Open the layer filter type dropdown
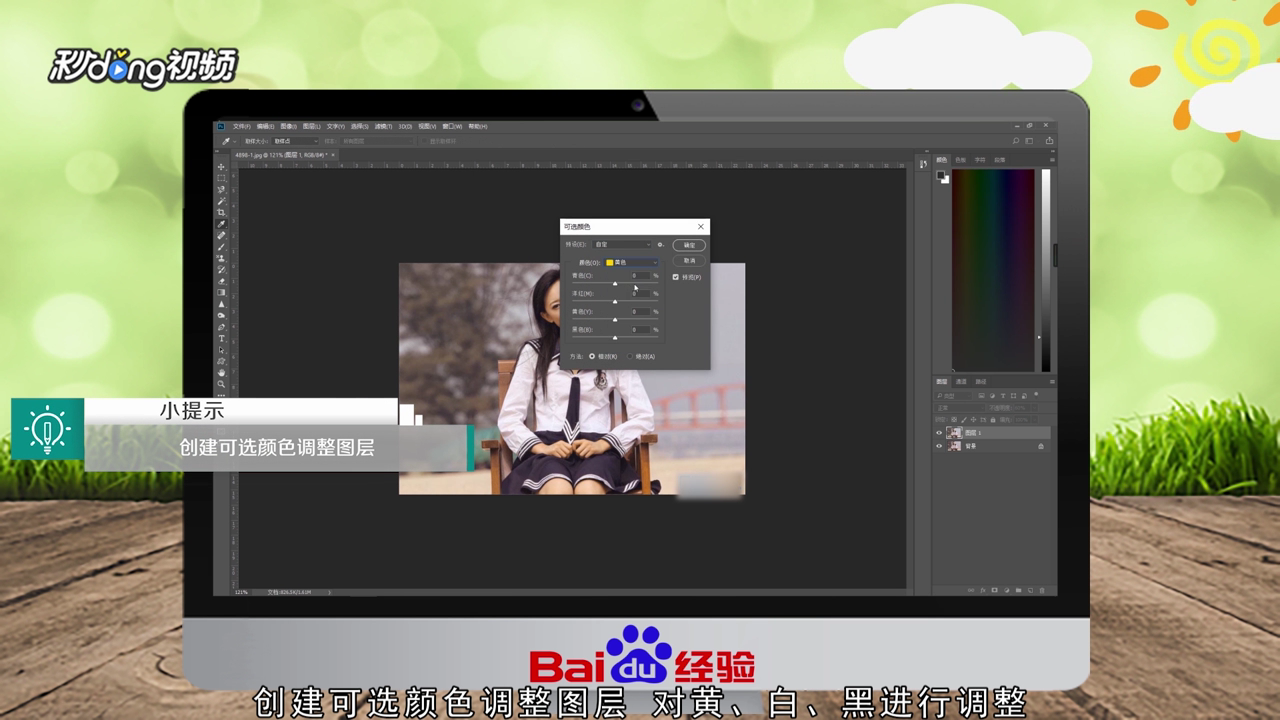Image resolution: width=1280 pixels, height=720 pixels. click(953, 396)
